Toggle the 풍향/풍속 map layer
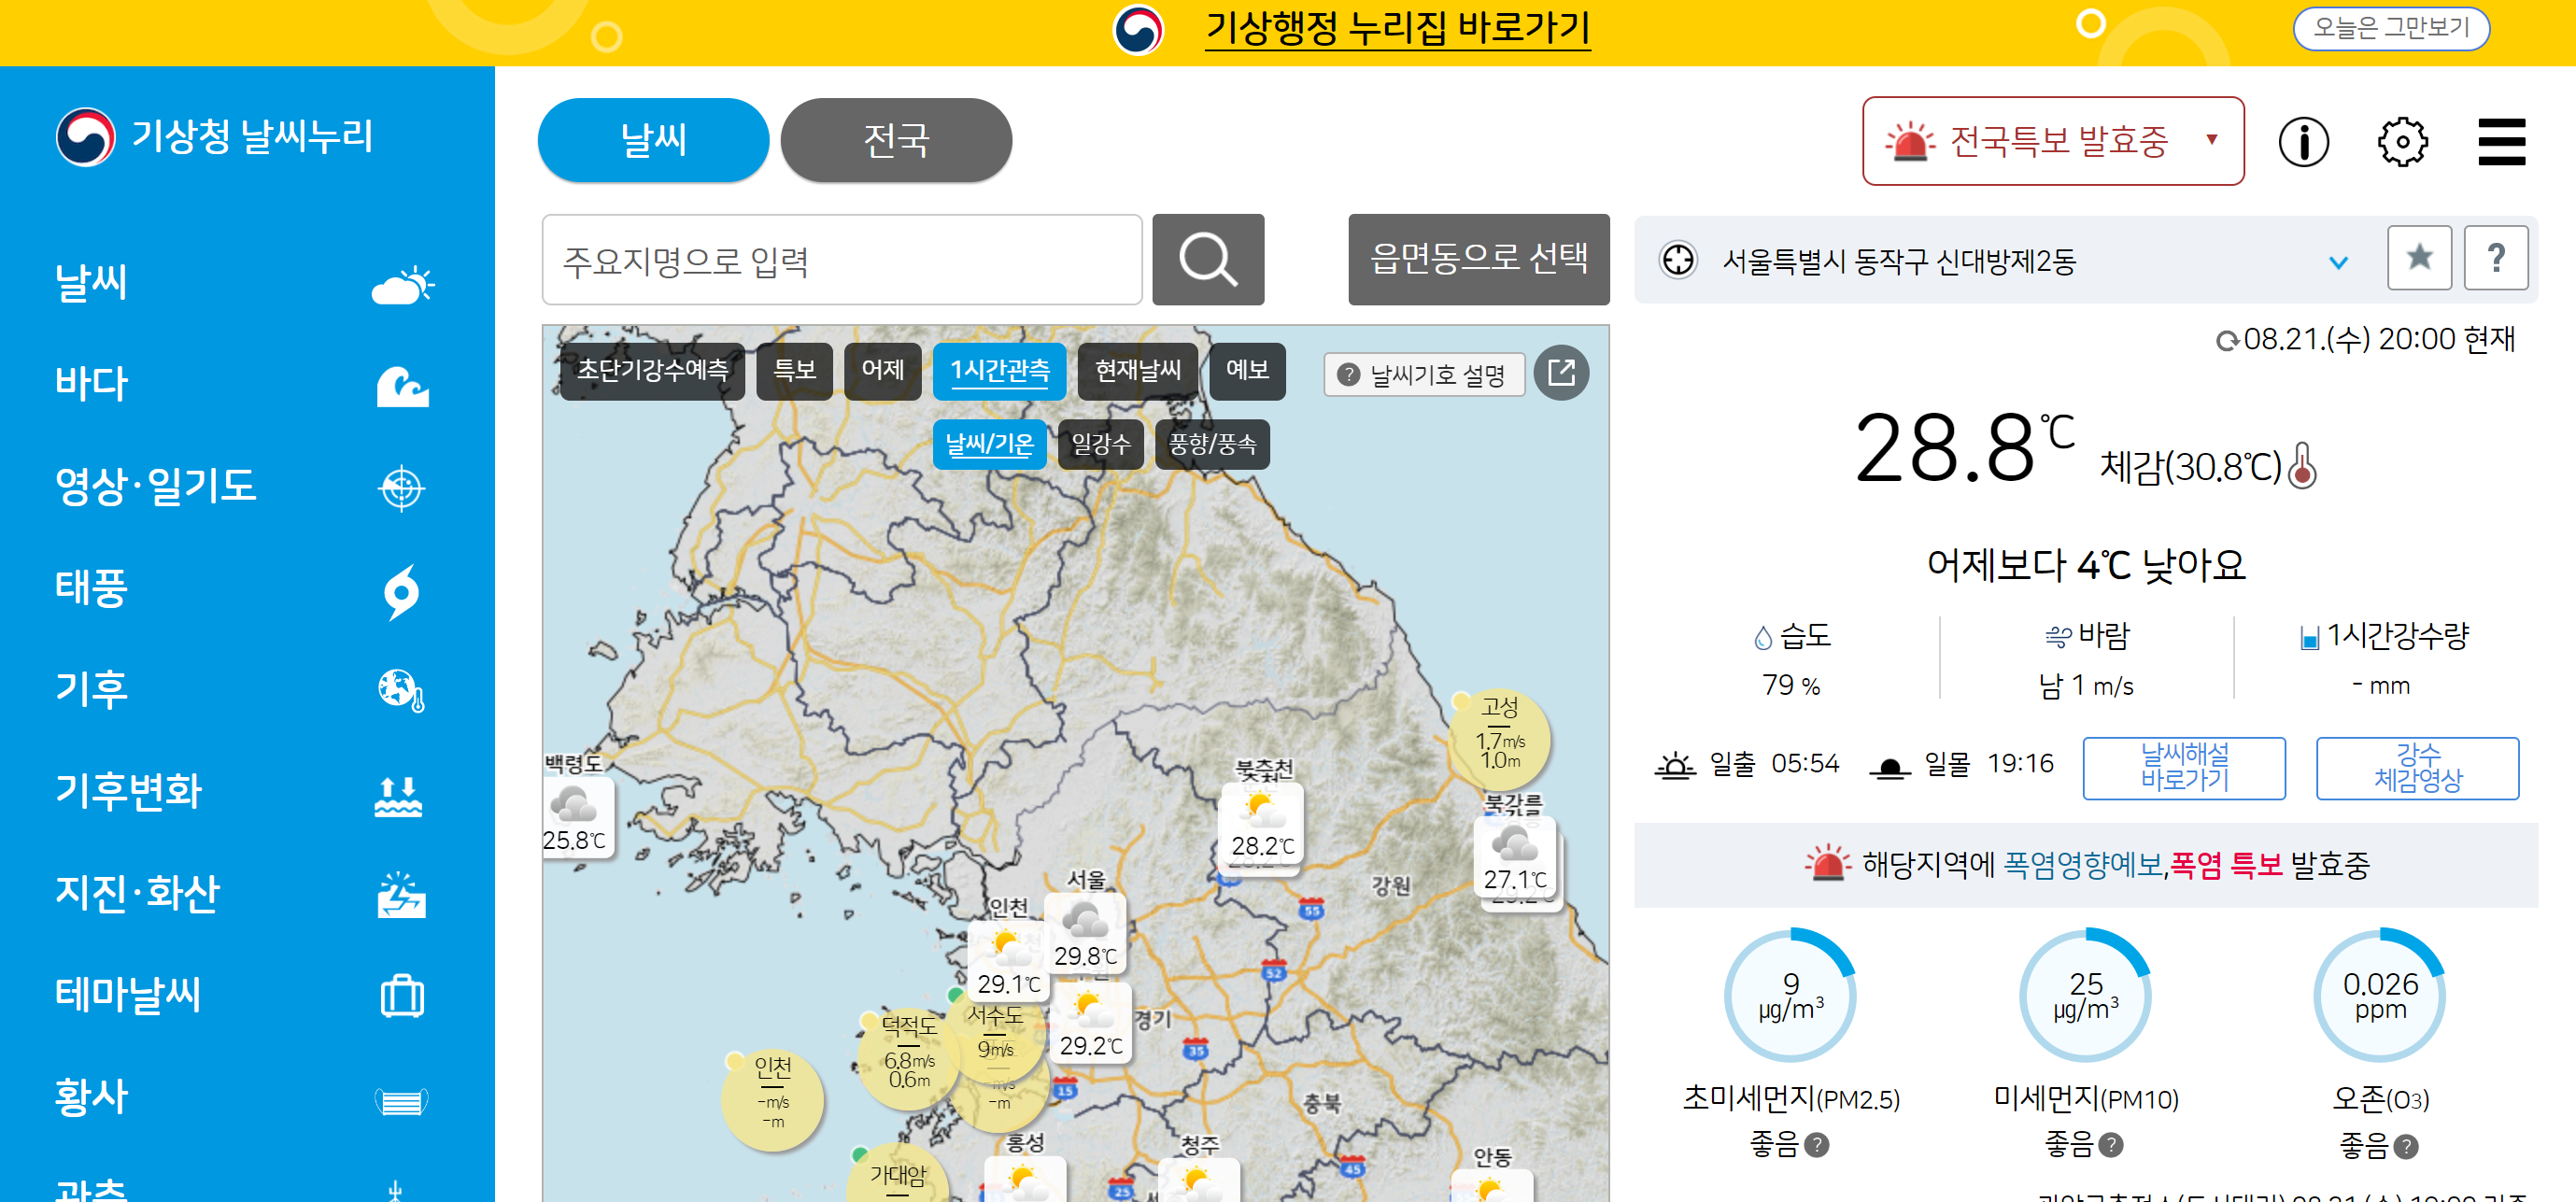The width and height of the screenshot is (2576, 1202). tap(1212, 444)
